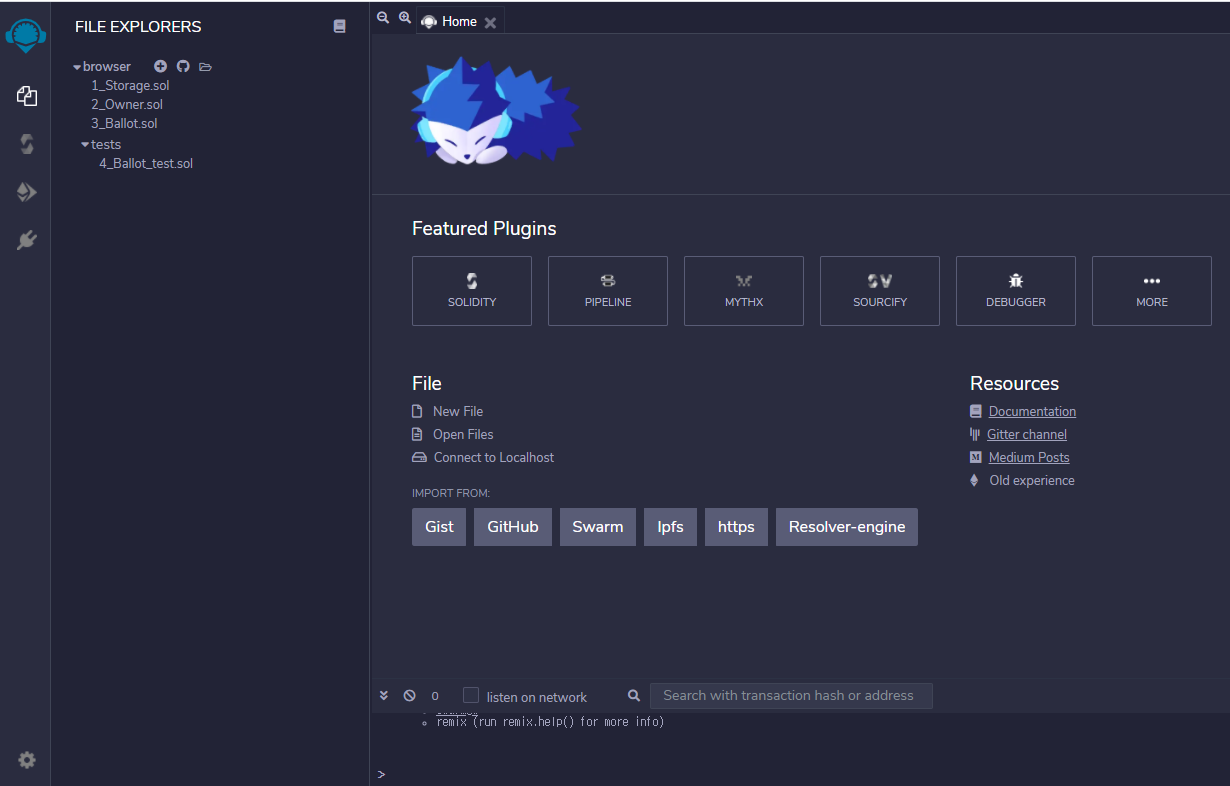Image resolution: width=1230 pixels, height=786 pixels.
Task: Zoom out editor with magnifier minus
Action: 383,18
